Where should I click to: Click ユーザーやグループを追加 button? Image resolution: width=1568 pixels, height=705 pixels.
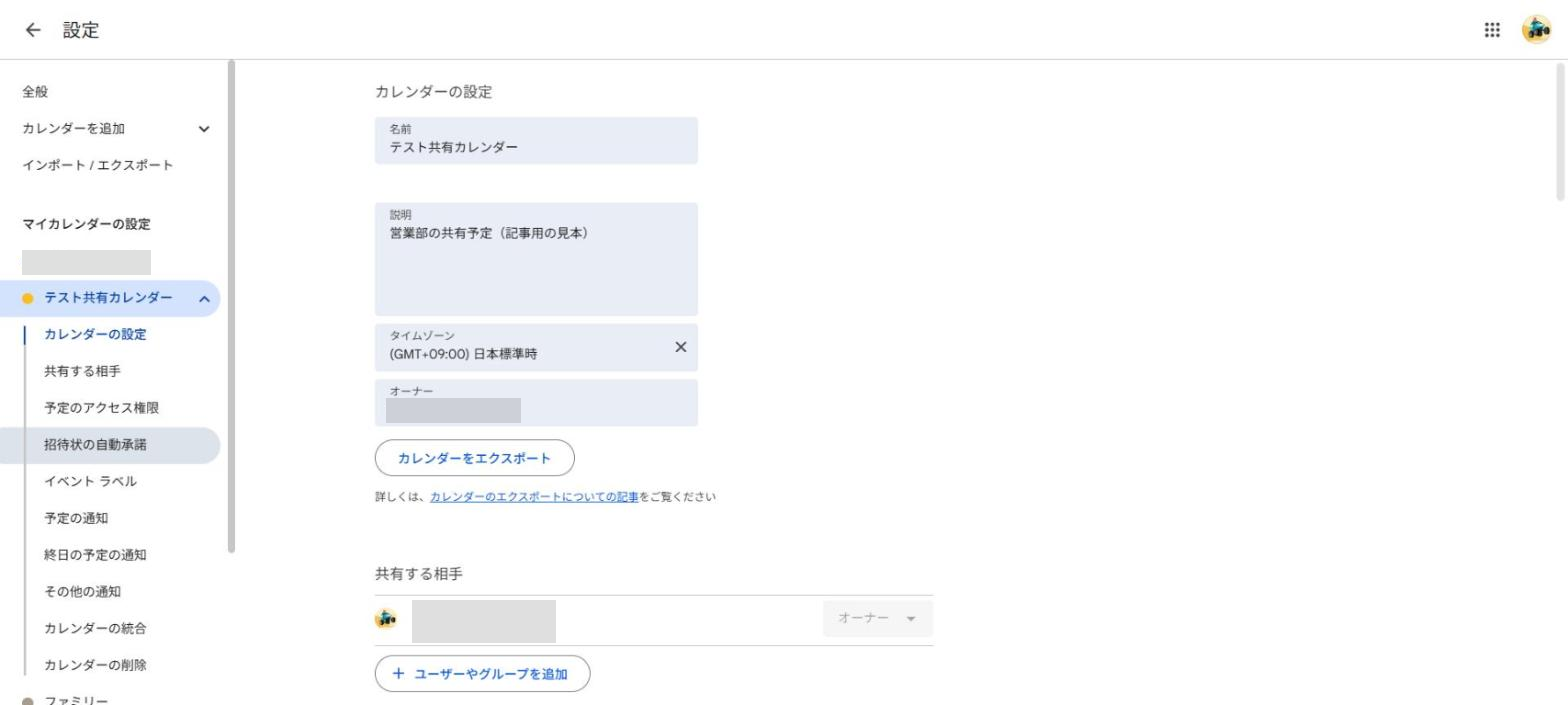pyautogui.click(x=482, y=673)
